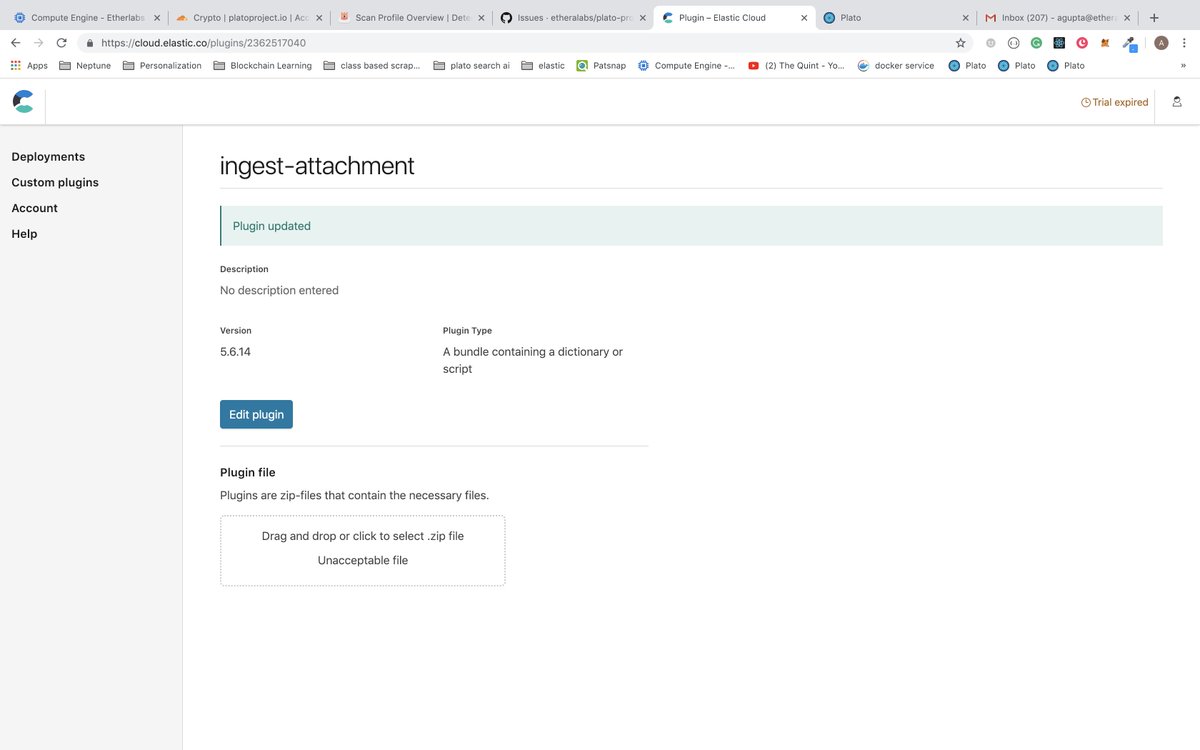Open the Compute Engine bookmark
This screenshot has height=750, width=1200.
point(686,65)
